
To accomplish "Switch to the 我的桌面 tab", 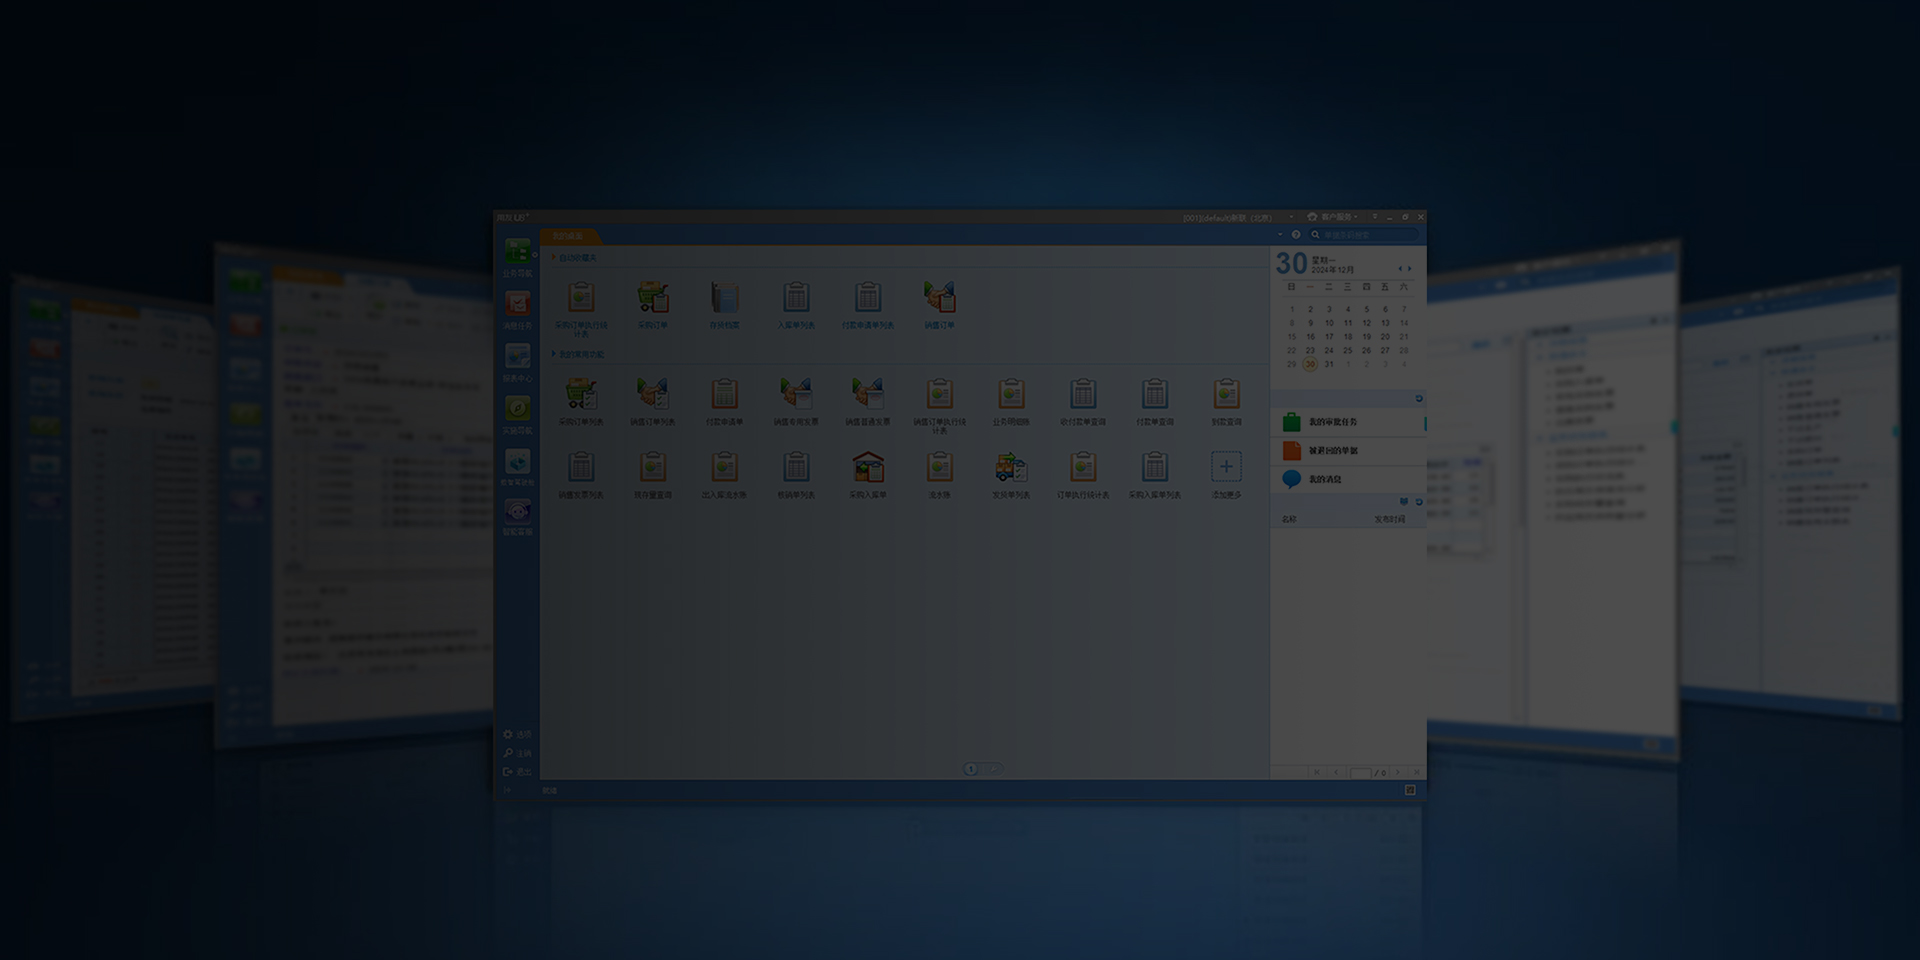I will 568,236.
